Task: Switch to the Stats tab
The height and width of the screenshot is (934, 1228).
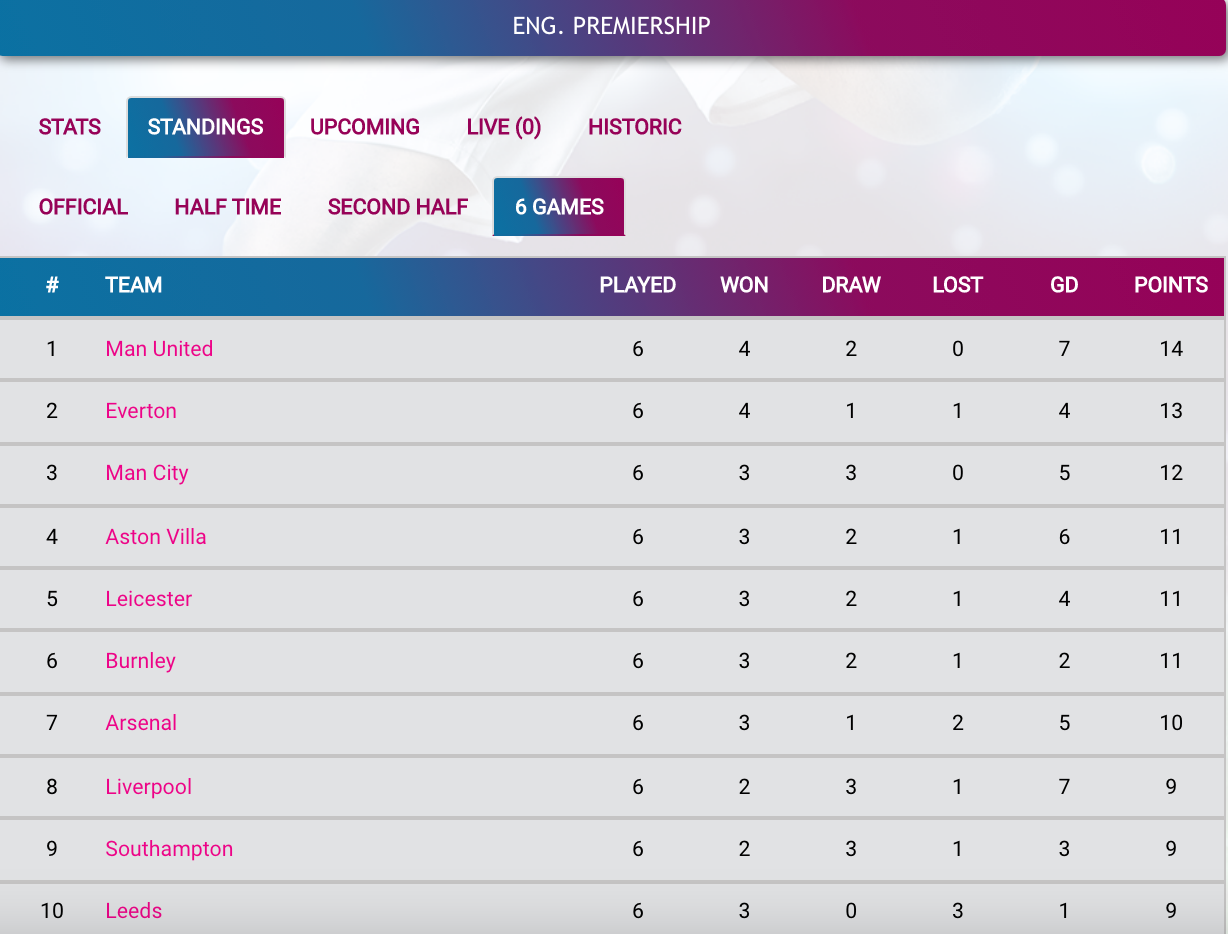Action: (70, 127)
